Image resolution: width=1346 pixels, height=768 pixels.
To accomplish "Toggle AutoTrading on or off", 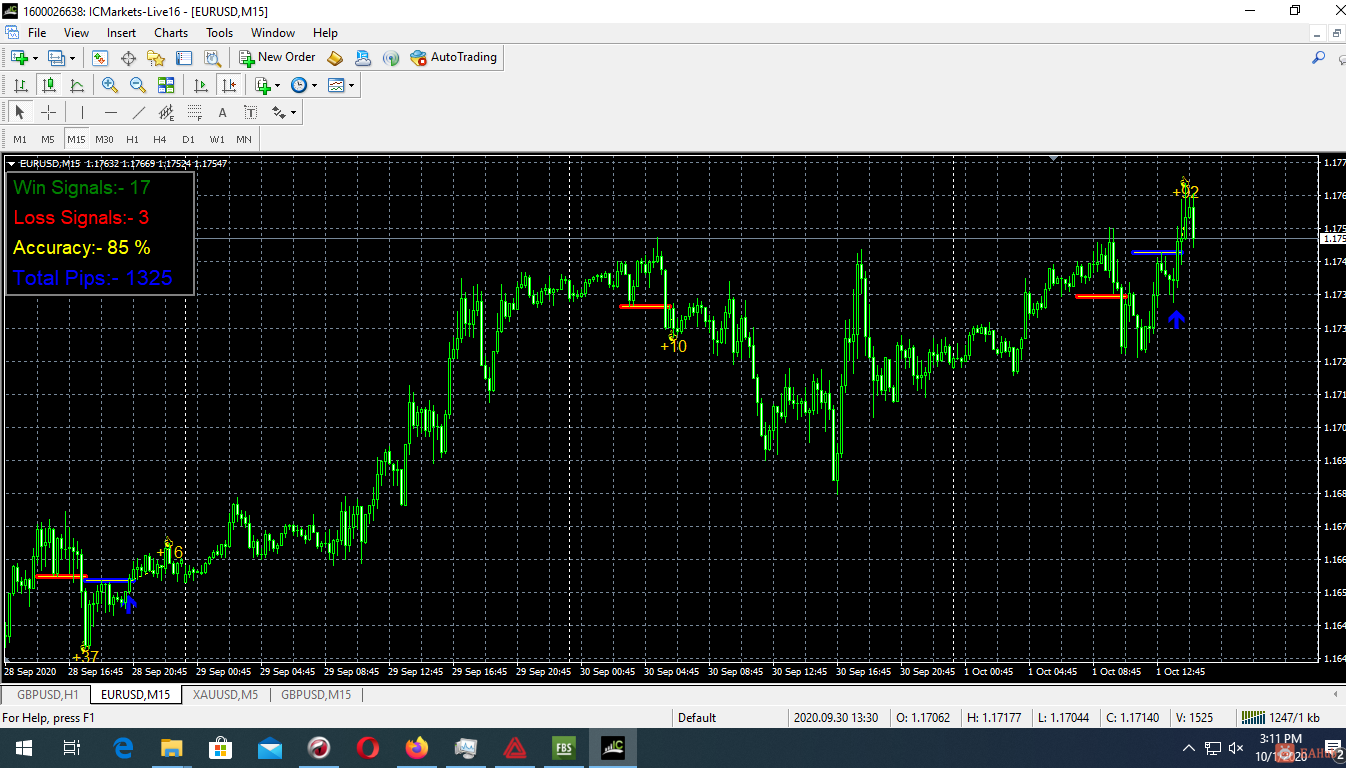I will click(x=453, y=58).
